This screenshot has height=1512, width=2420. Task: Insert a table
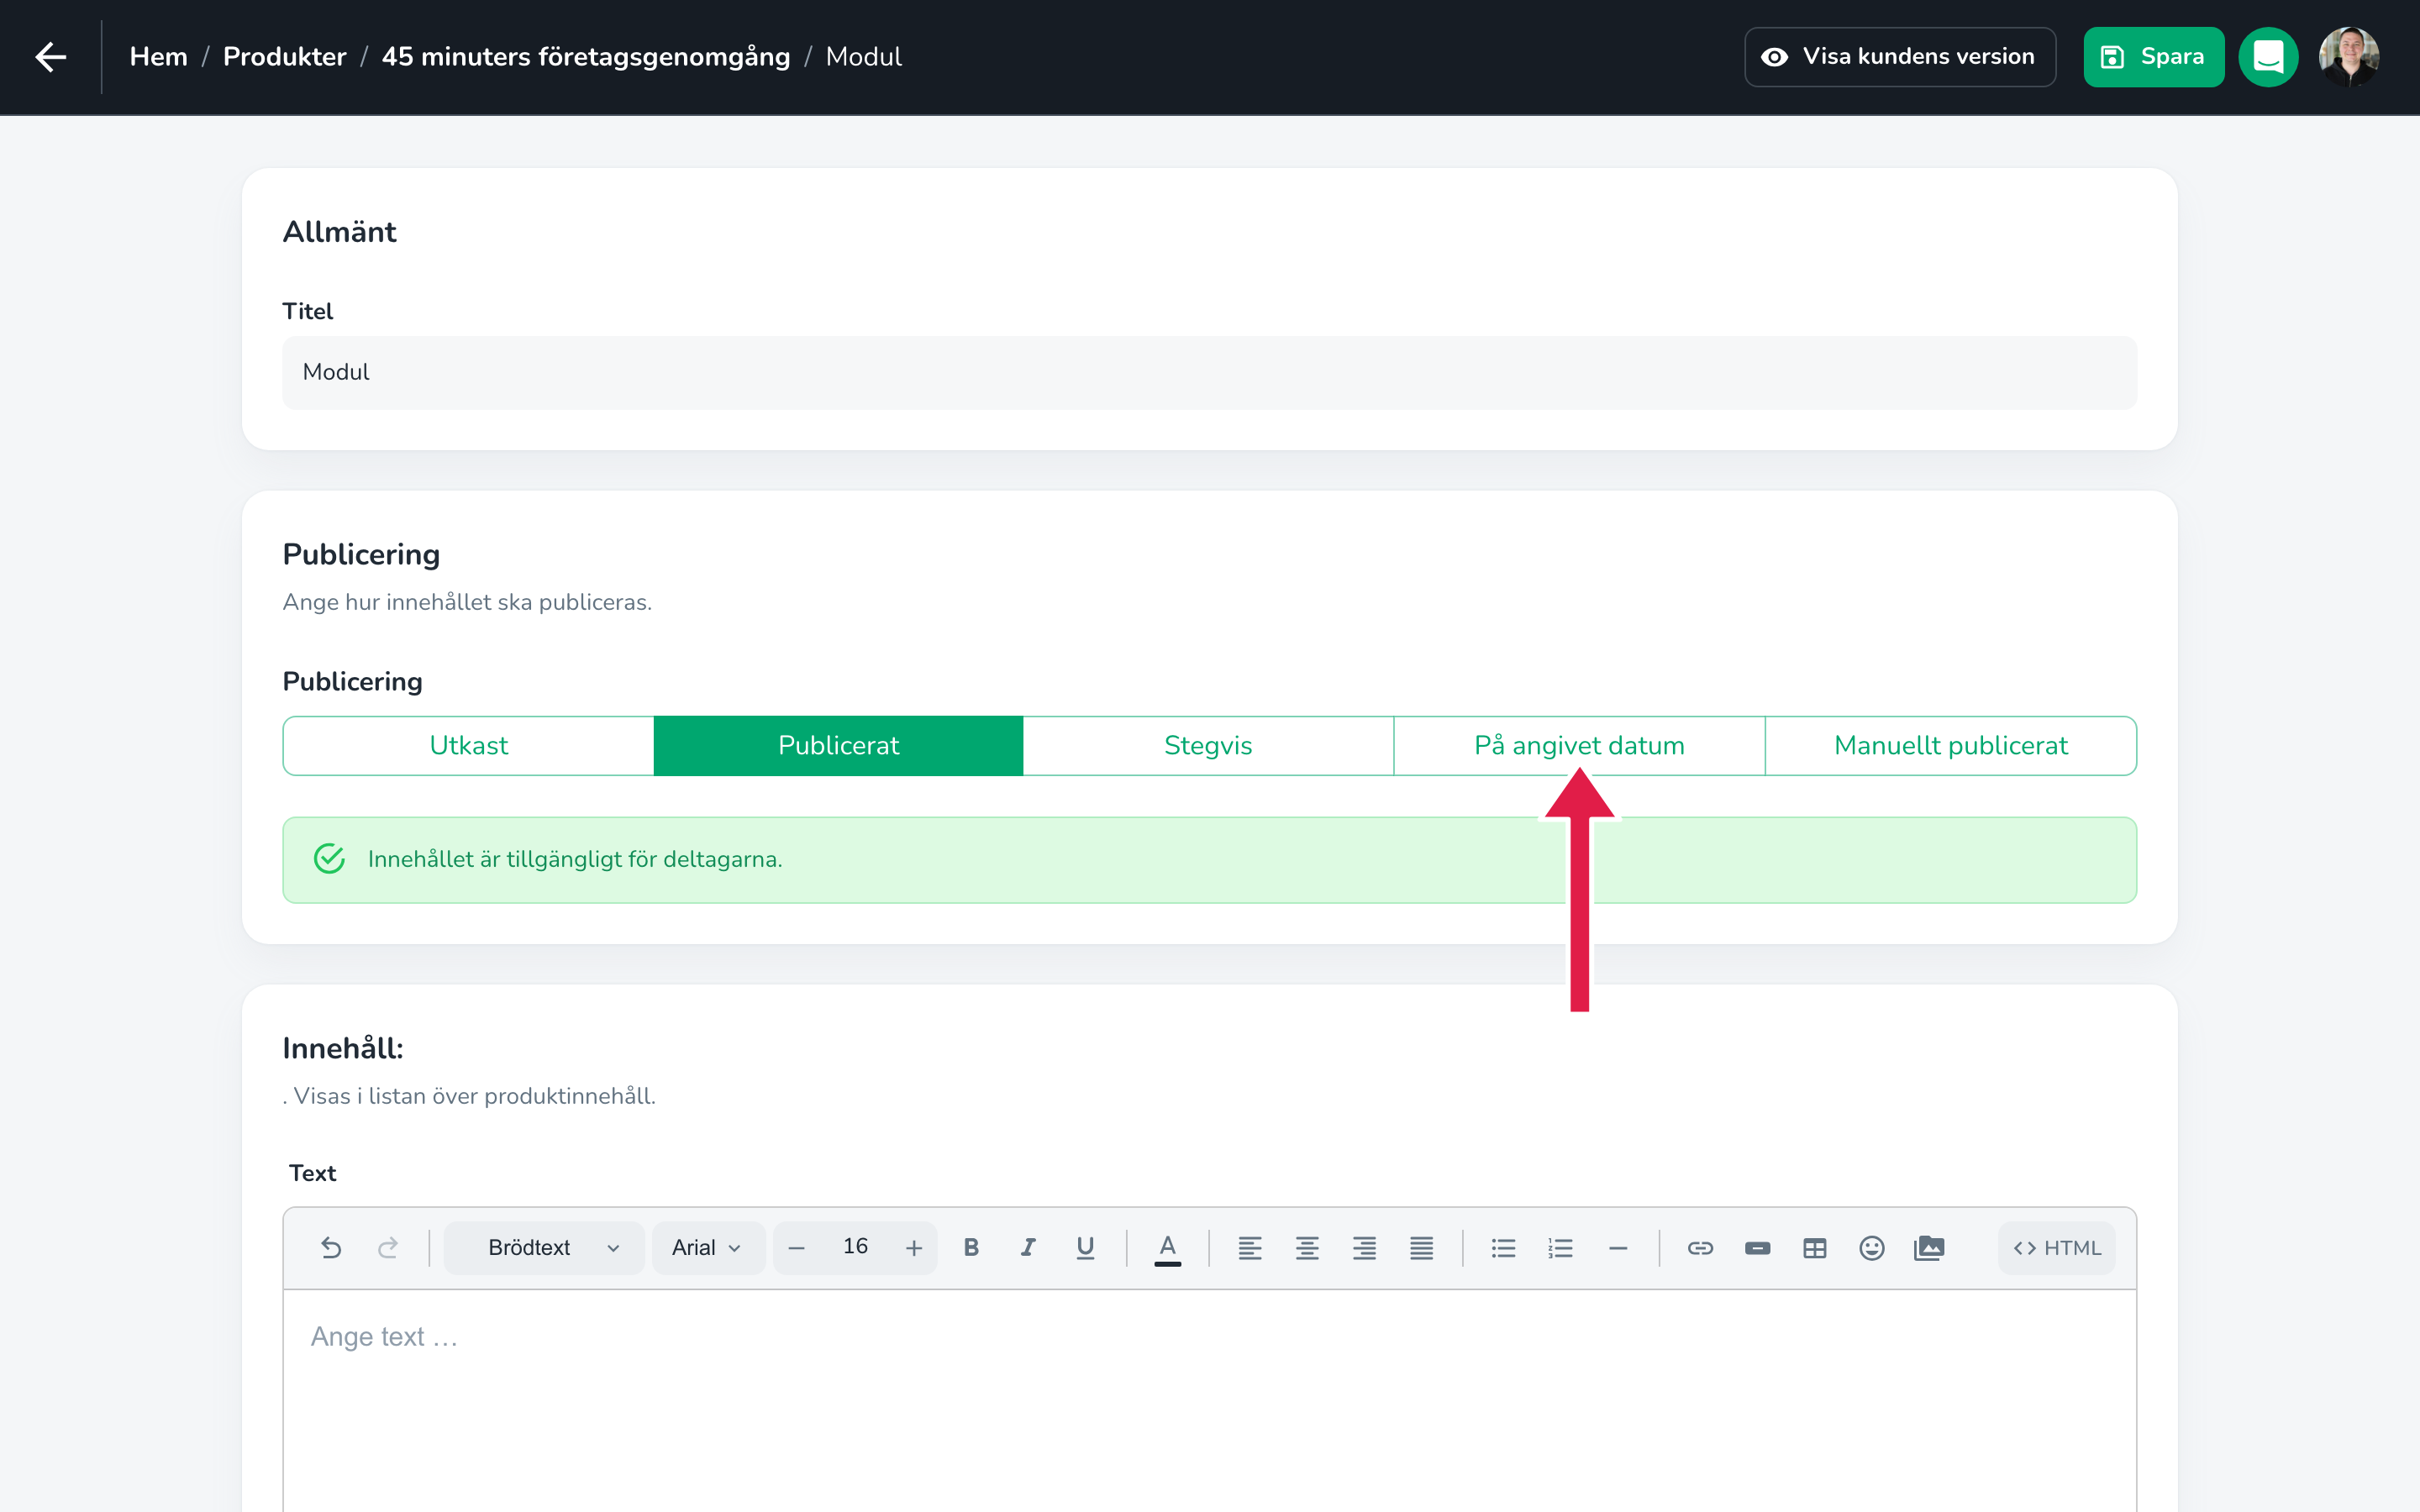click(x=1814, y=1247)
